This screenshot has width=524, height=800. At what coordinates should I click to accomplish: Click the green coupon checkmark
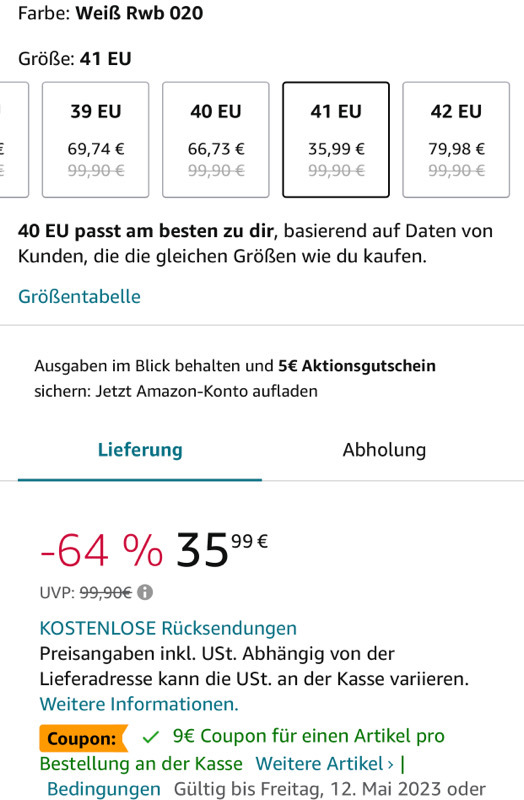(151, 737)
